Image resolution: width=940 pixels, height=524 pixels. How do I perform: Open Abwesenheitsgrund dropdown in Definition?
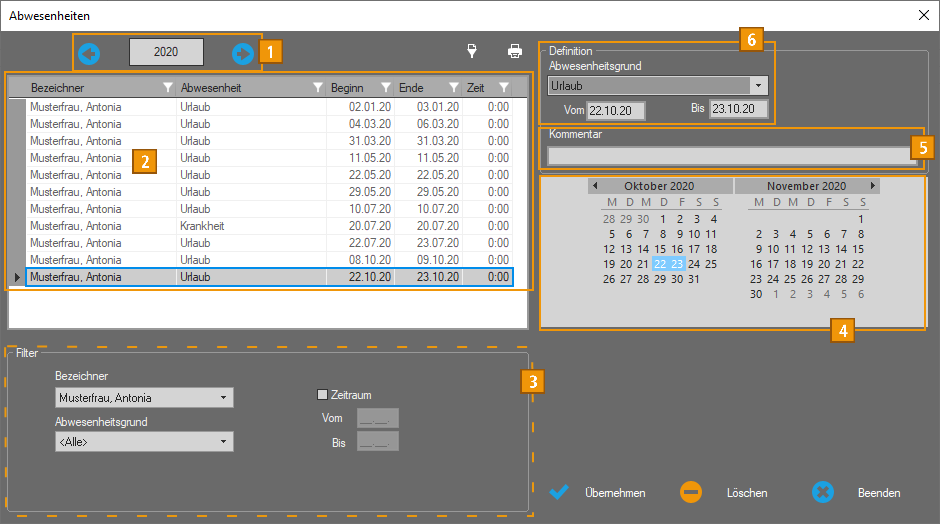758,86
